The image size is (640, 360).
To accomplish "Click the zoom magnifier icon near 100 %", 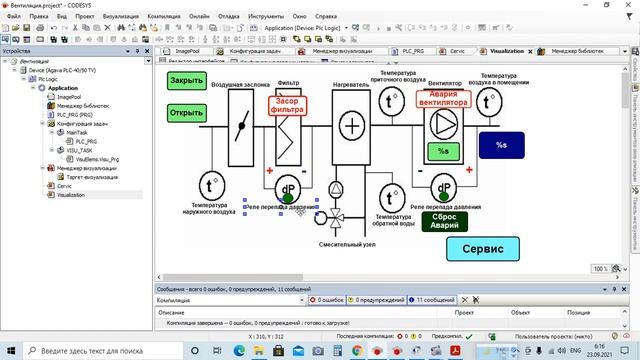I will coord(616,269).
